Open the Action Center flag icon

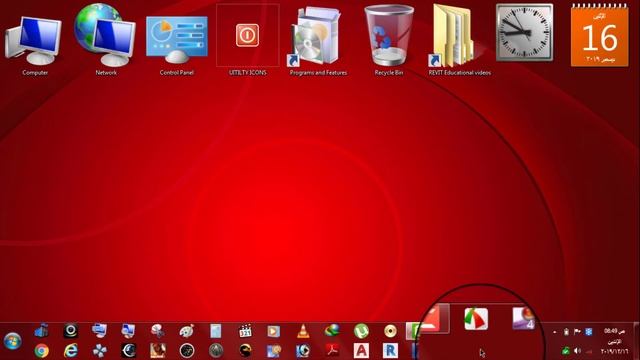tap(577, 332)
